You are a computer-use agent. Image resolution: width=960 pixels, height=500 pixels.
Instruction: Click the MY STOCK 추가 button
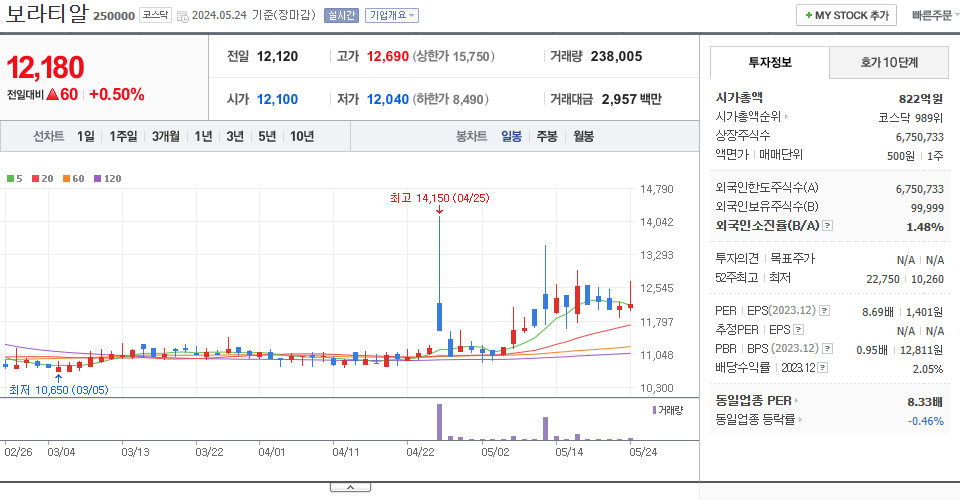(x=846, y=15)
